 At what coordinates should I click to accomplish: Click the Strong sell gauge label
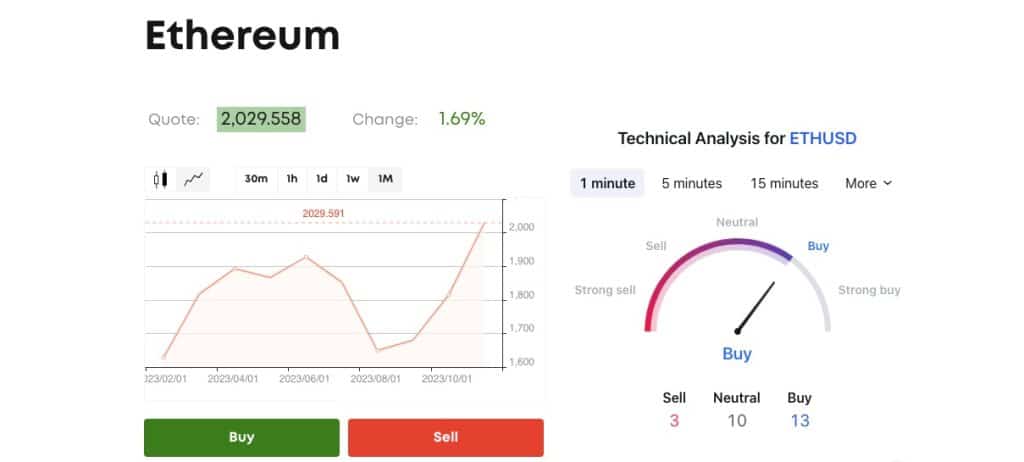(x=605, y=290)
